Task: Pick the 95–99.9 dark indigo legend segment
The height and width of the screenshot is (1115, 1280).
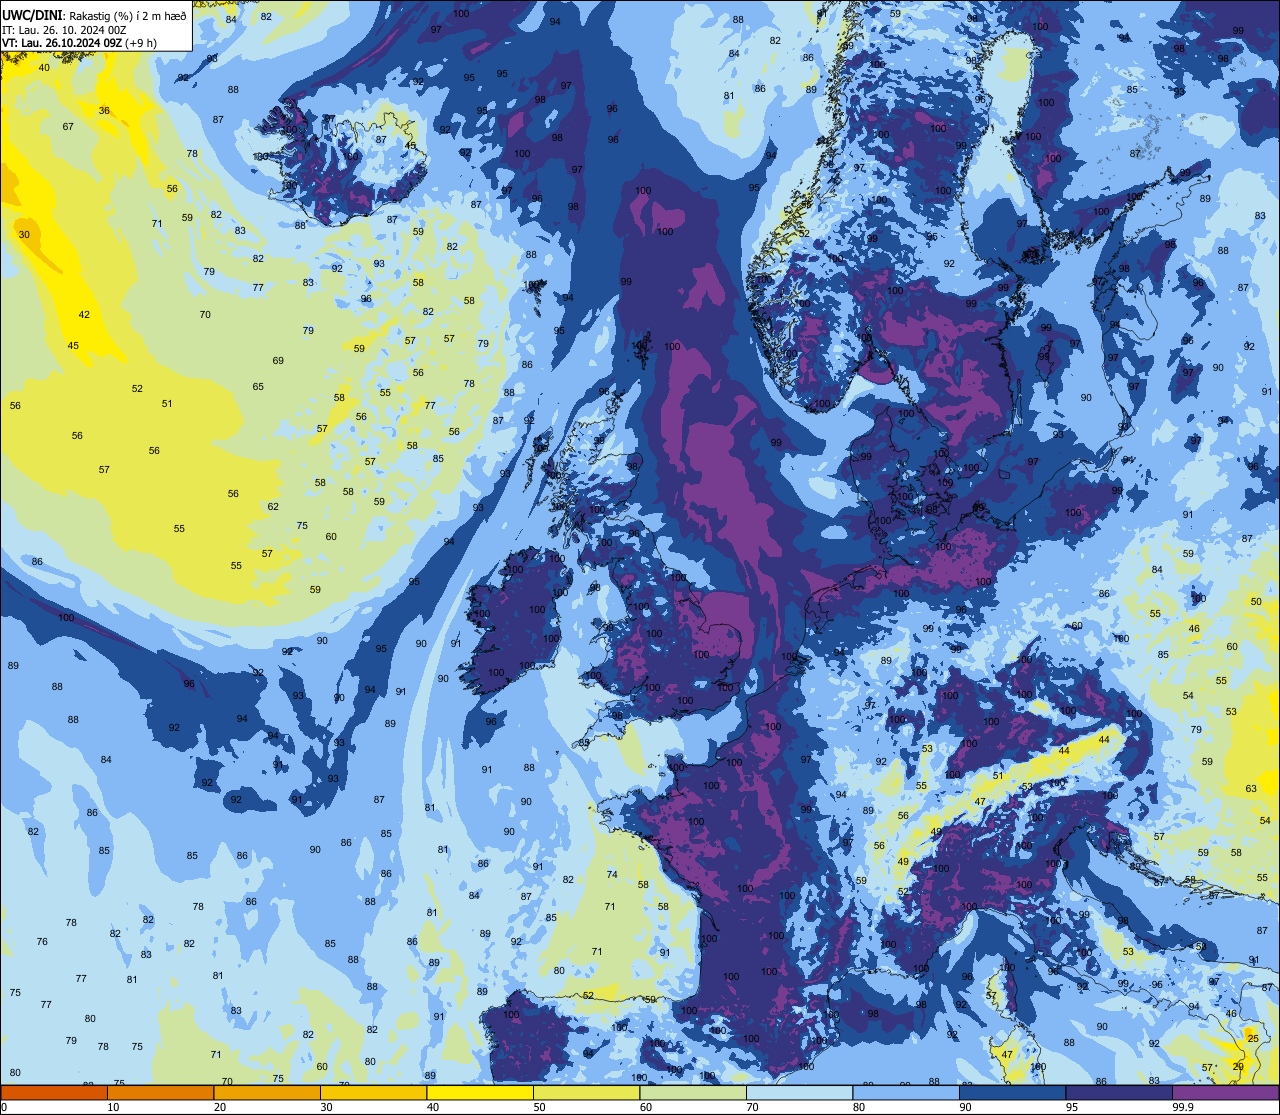Action: click(x=1119, y=1093)
